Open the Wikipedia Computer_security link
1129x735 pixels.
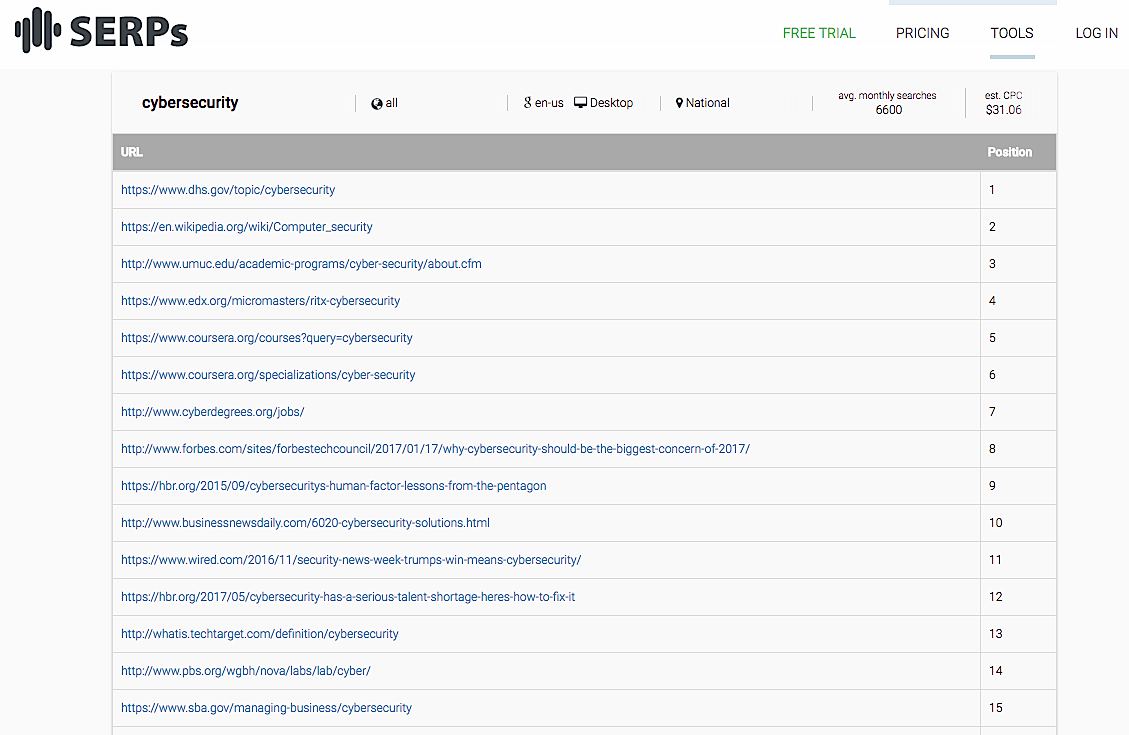[247, 227]
